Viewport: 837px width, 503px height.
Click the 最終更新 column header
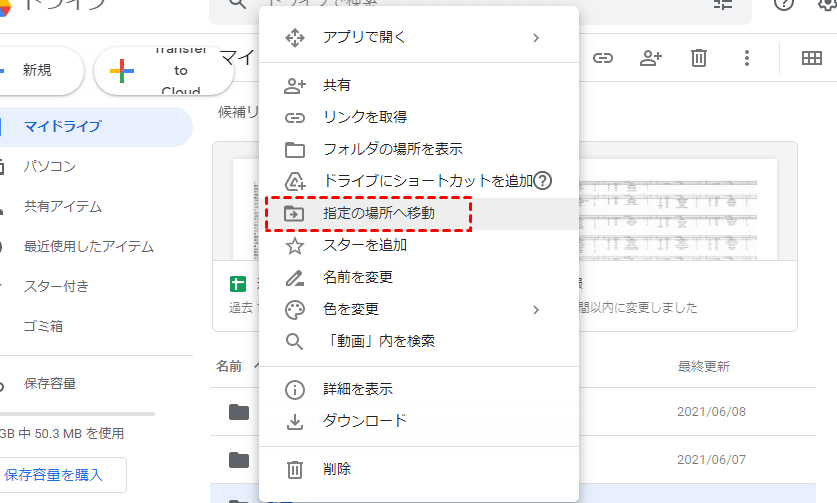coord(704,366)
